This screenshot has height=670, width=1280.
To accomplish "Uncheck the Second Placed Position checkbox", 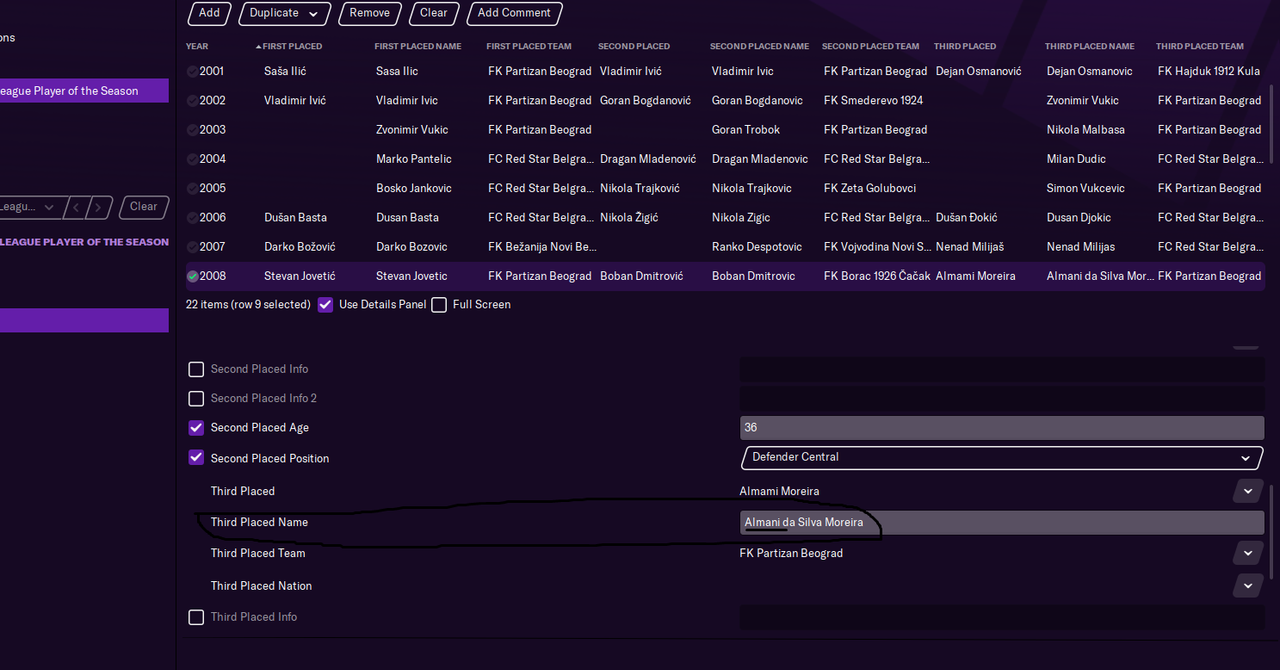I will click(196, 458).
